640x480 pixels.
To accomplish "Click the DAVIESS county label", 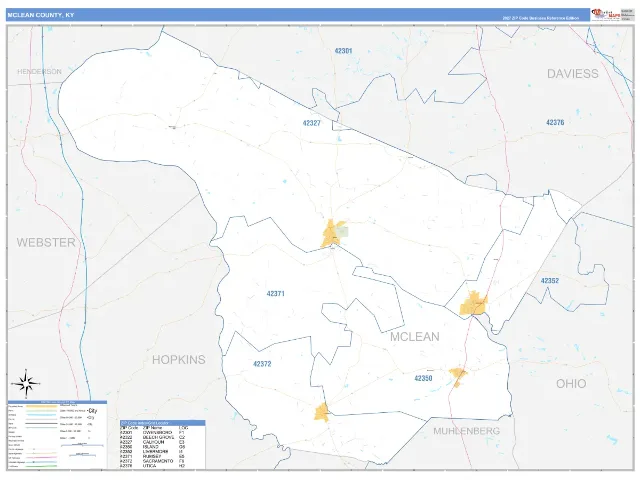I will (x=573, y=74).
